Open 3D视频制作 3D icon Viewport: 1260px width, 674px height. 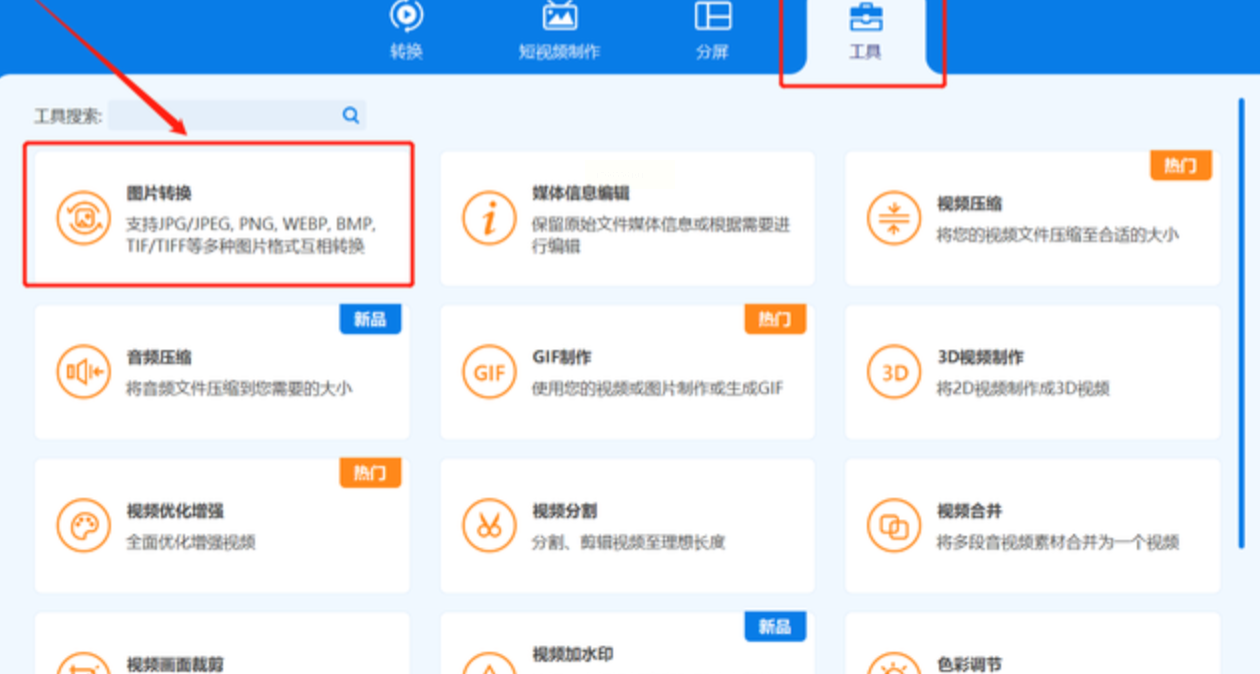click(894, 372)
